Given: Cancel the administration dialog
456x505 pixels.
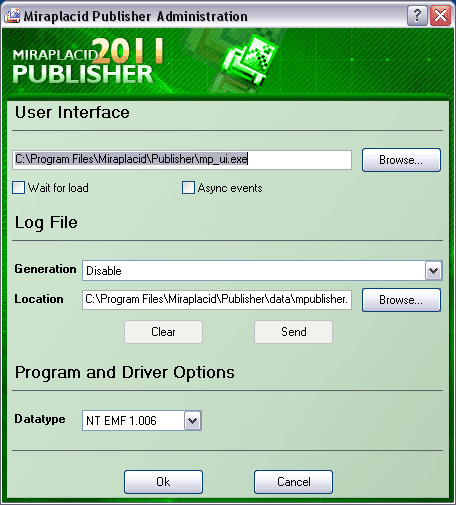Looking at the screenshot, I should (293, 482).
